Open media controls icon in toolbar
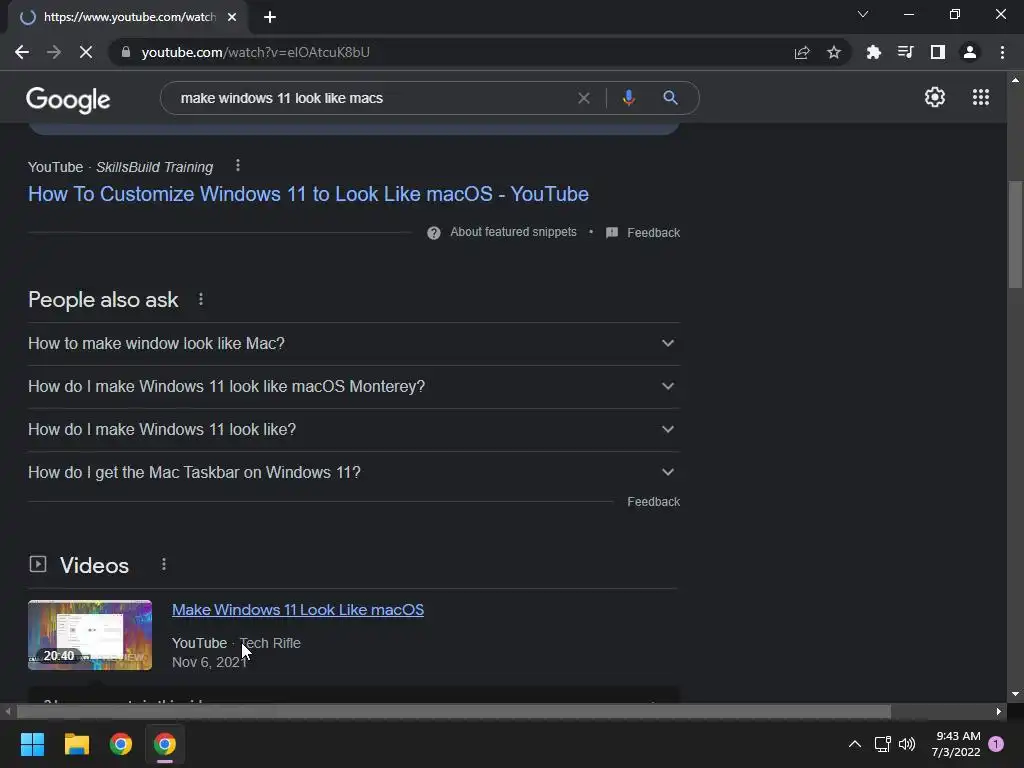The width and height of the screenshot is (1024, 768). [x=906, y=52]
